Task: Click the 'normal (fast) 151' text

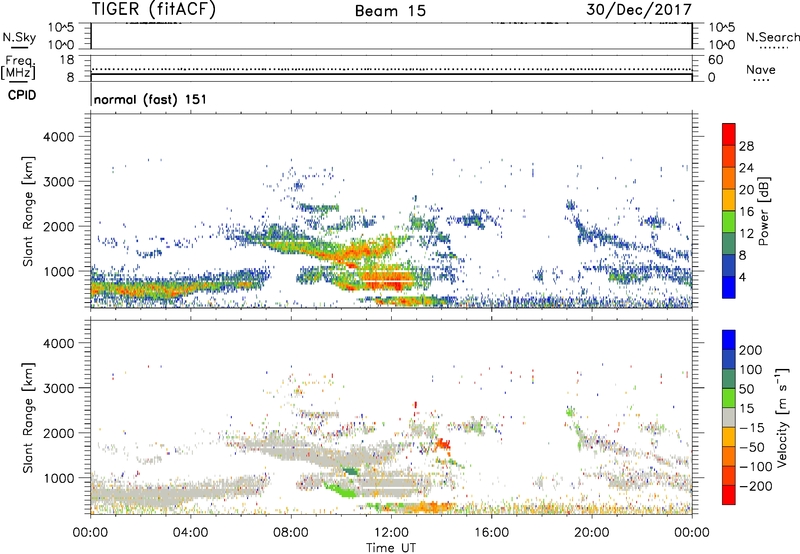Action: (151, 99)
